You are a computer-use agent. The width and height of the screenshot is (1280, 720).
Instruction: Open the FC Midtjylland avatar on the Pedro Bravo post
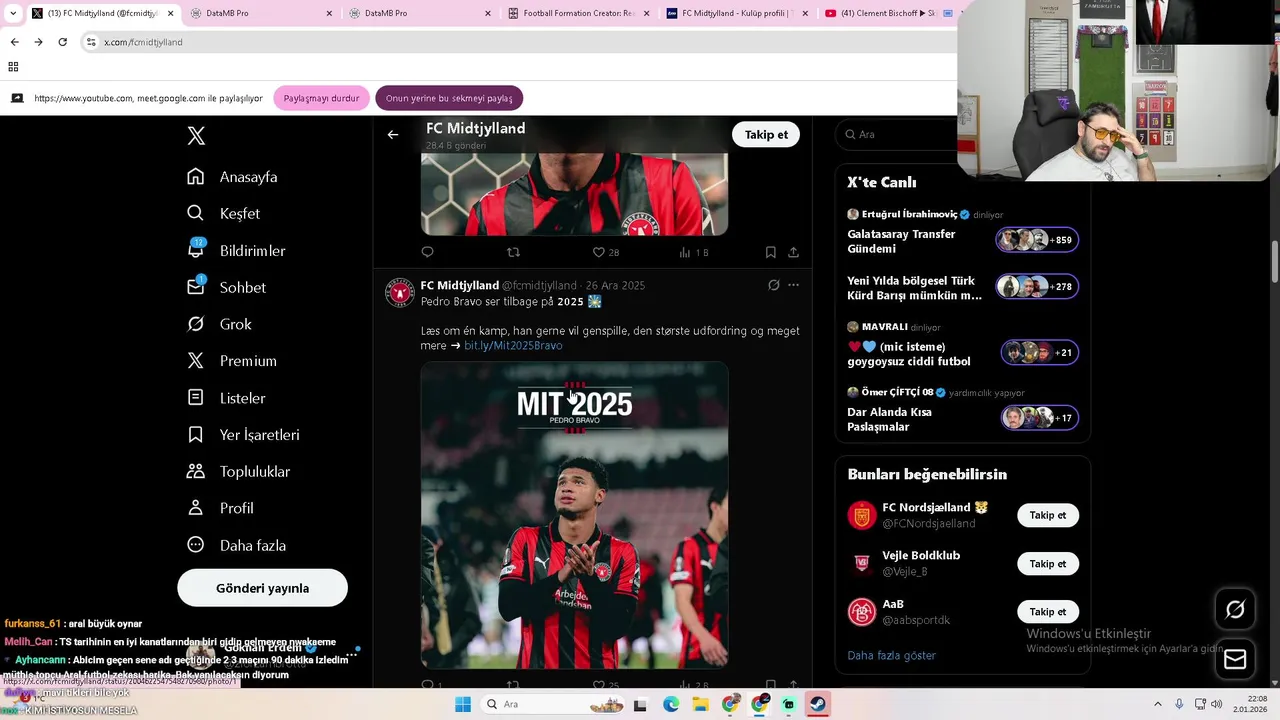coord(400,292)
